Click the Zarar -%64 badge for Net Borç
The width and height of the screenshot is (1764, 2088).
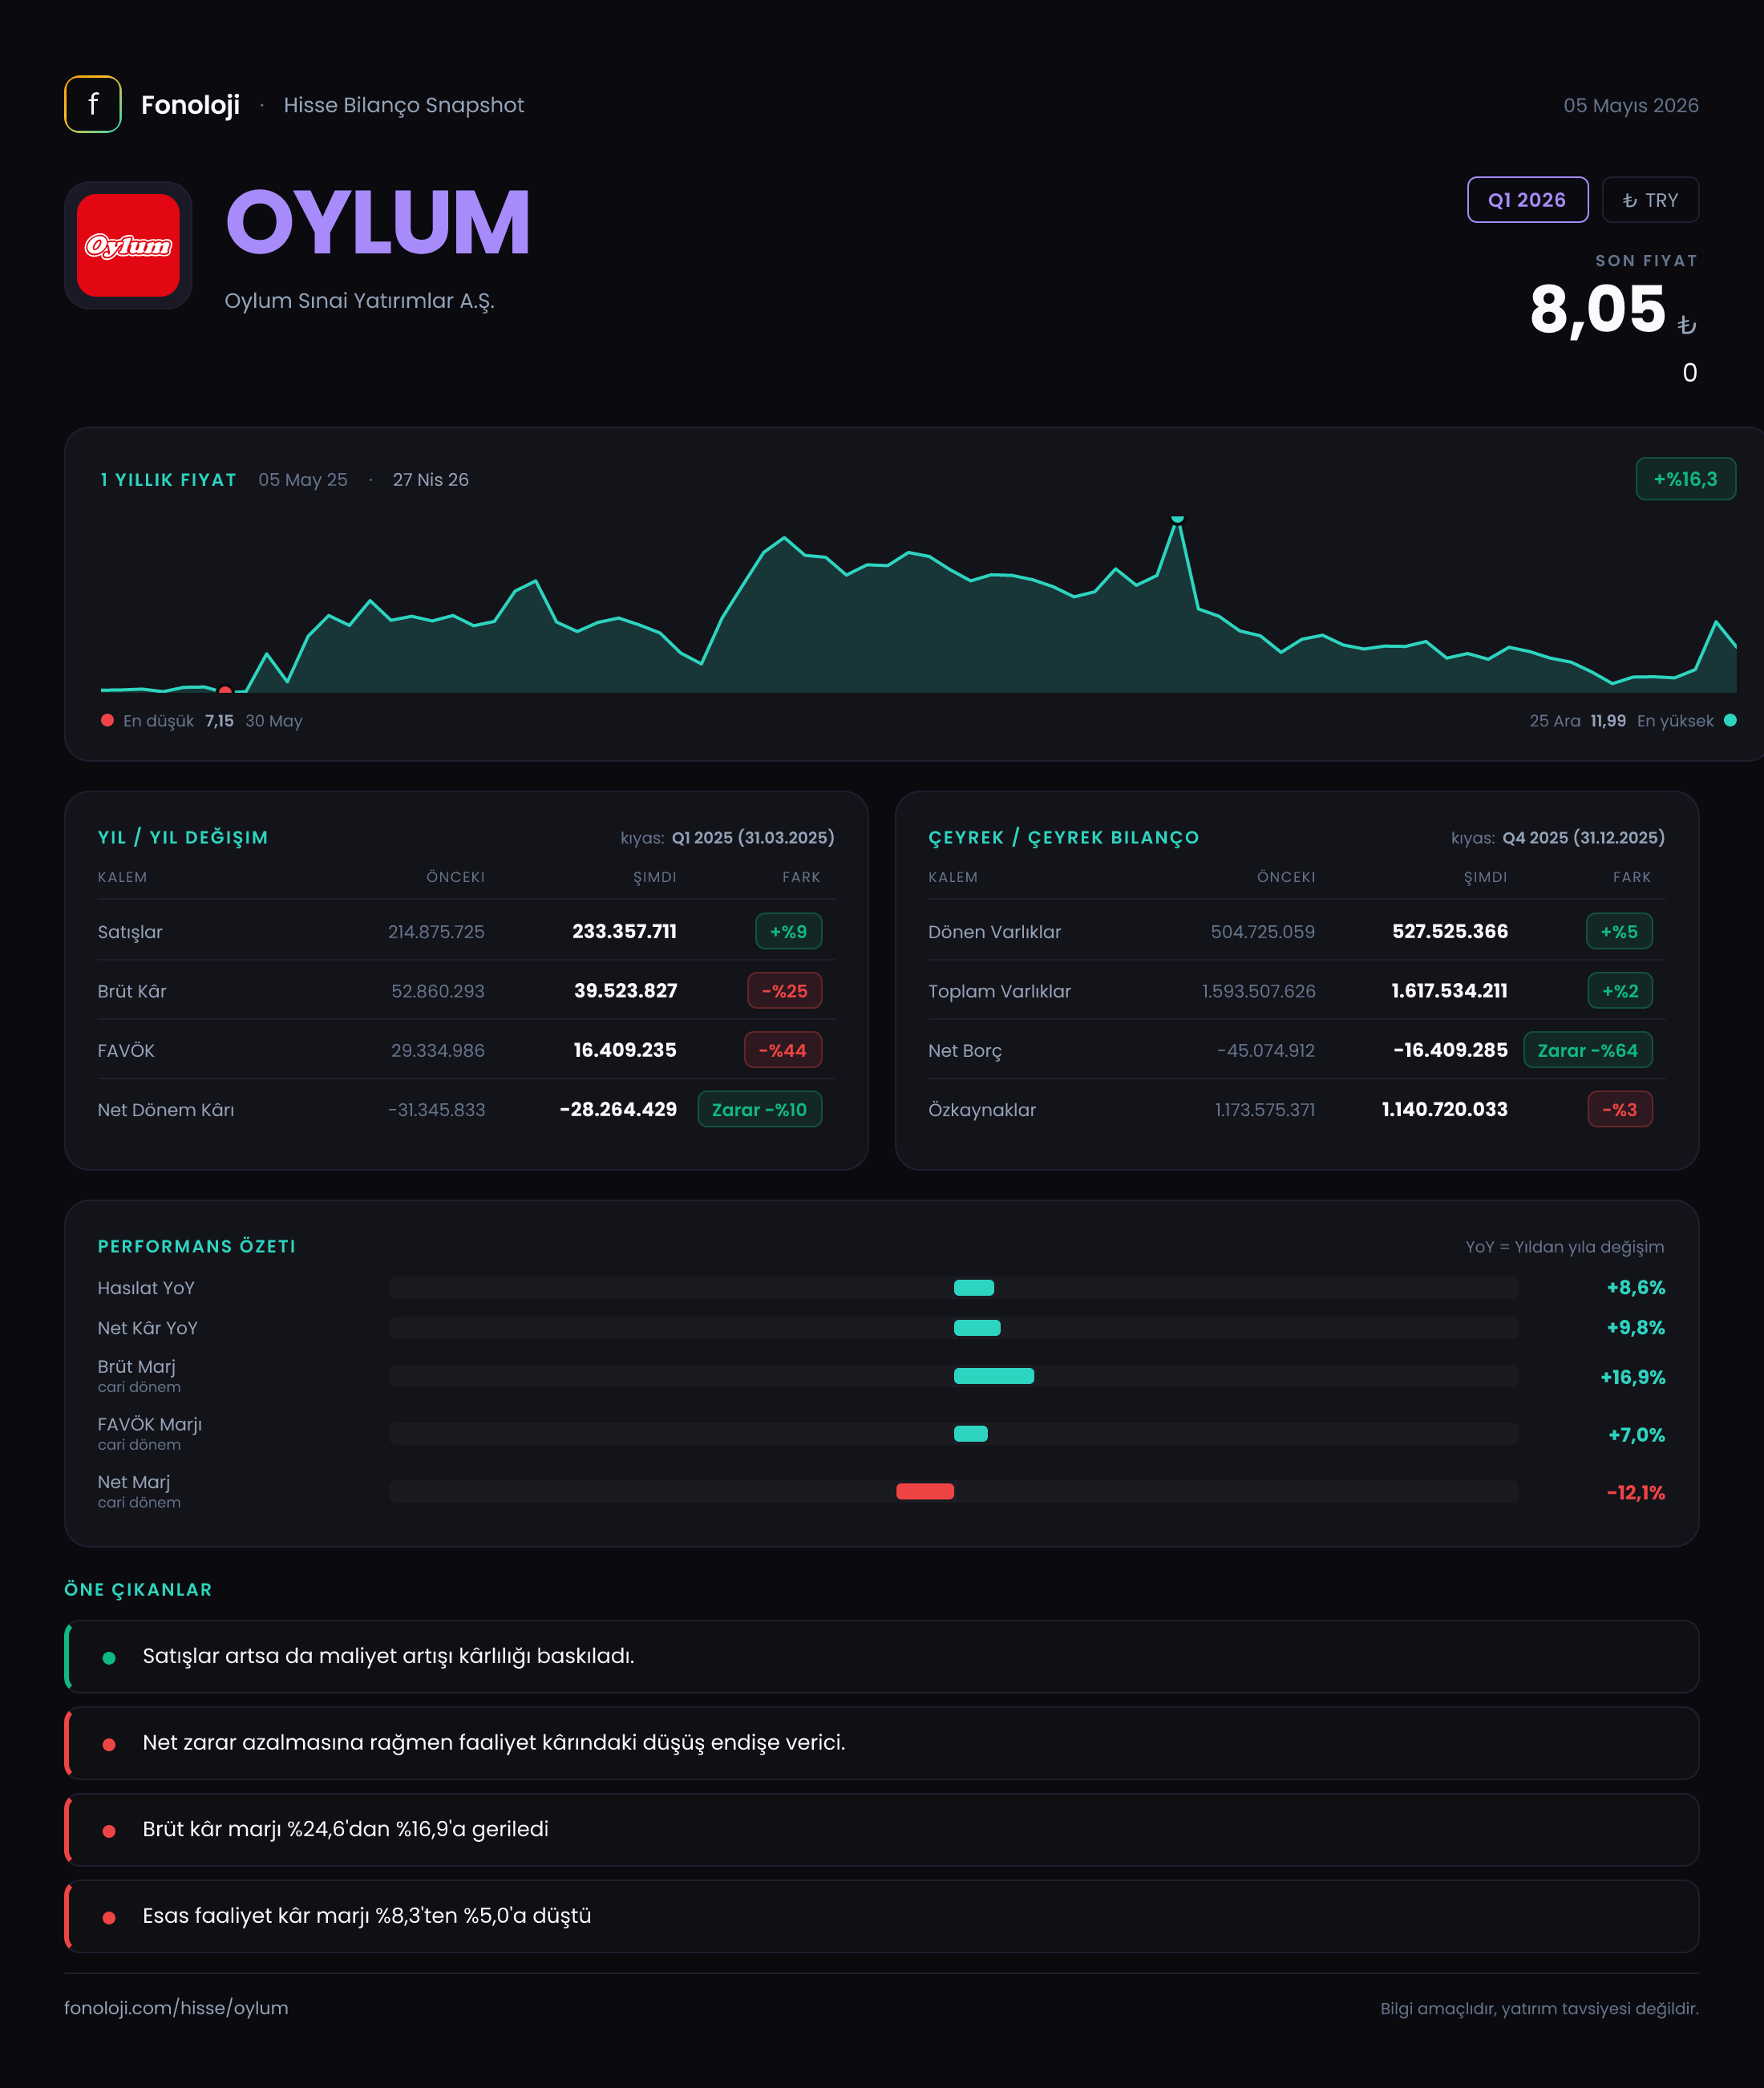click(1587, 1050)
